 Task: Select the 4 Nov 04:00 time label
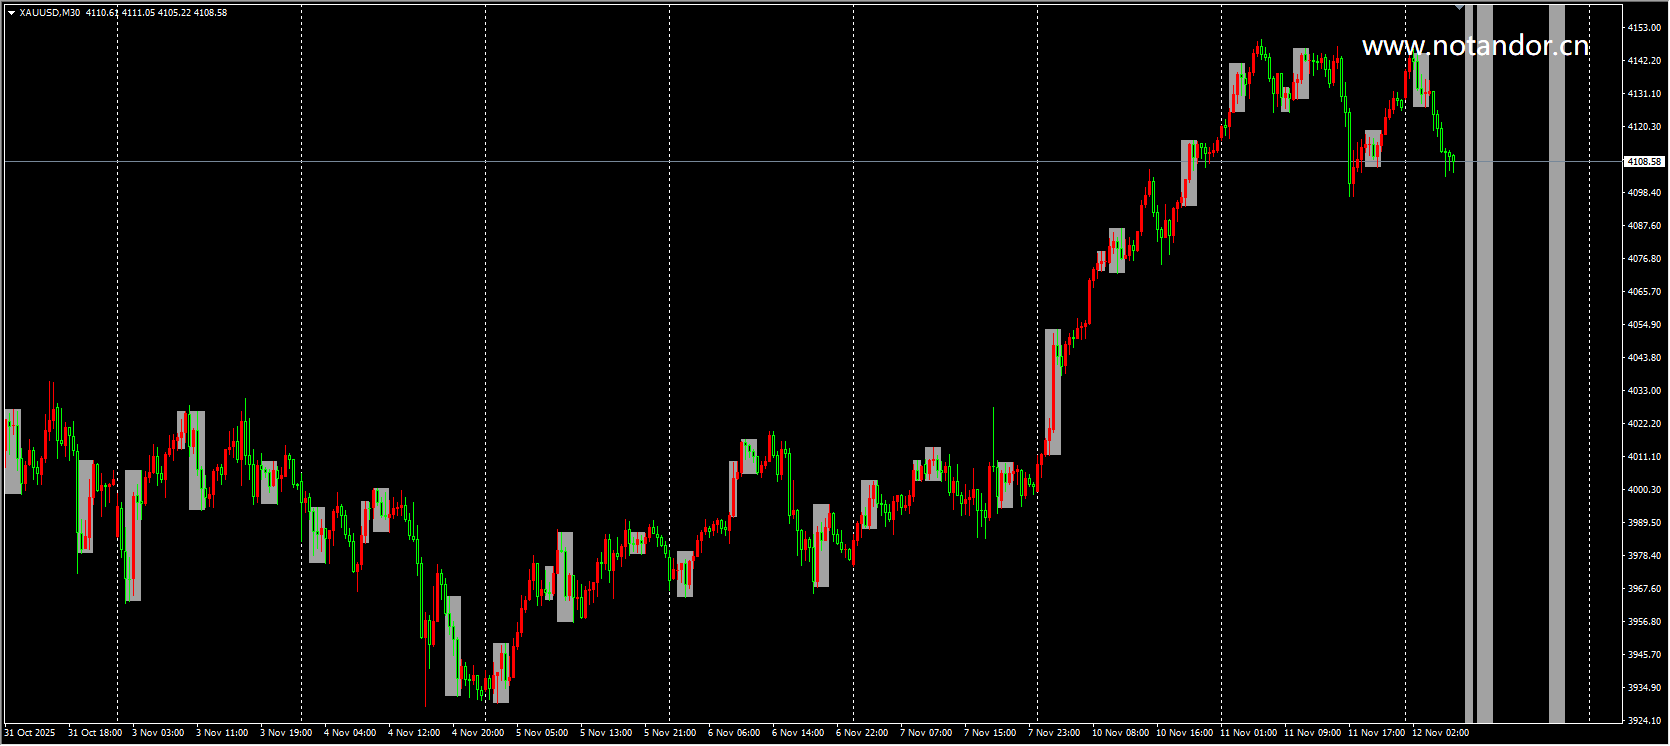click(350, 733)
